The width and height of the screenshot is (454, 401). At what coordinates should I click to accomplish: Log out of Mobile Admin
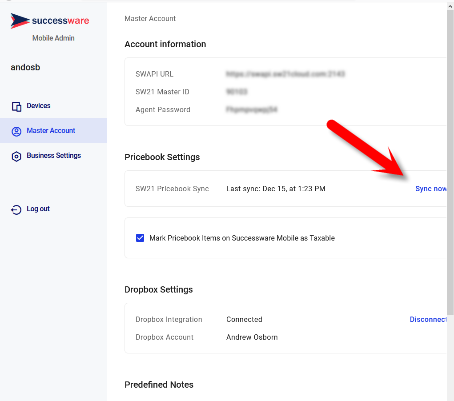[x=38, y=209]
